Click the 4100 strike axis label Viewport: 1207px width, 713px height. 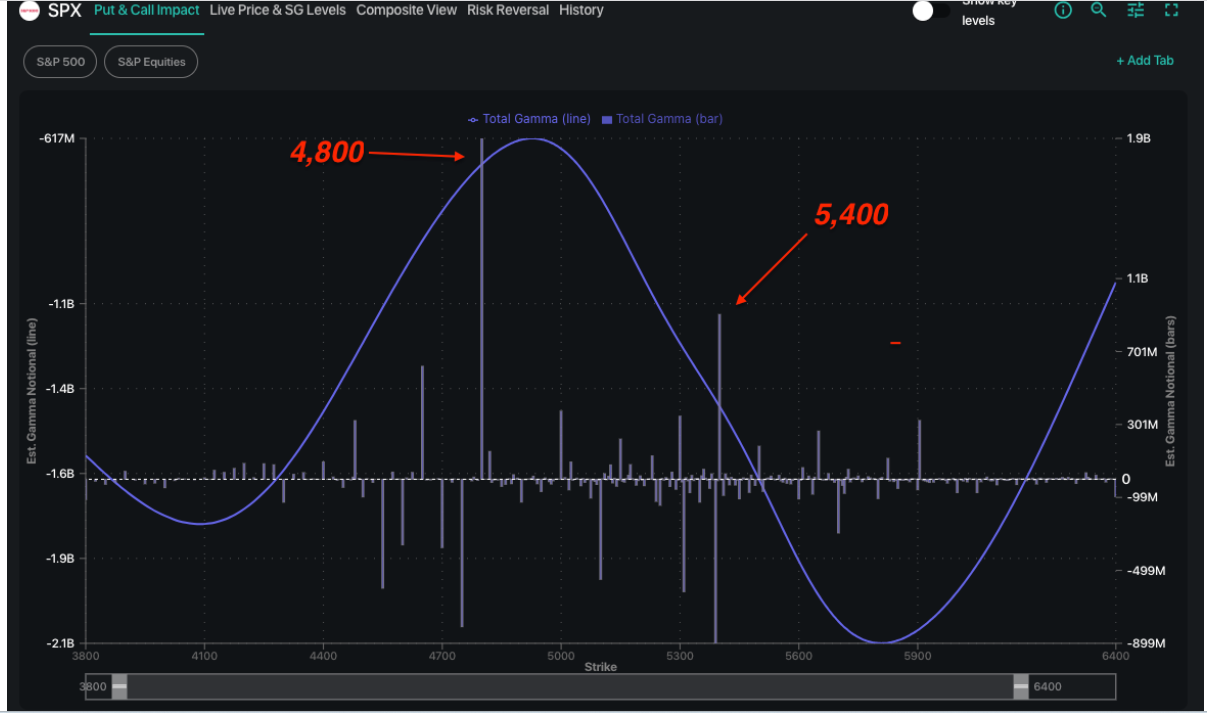(x=204, y=657)
